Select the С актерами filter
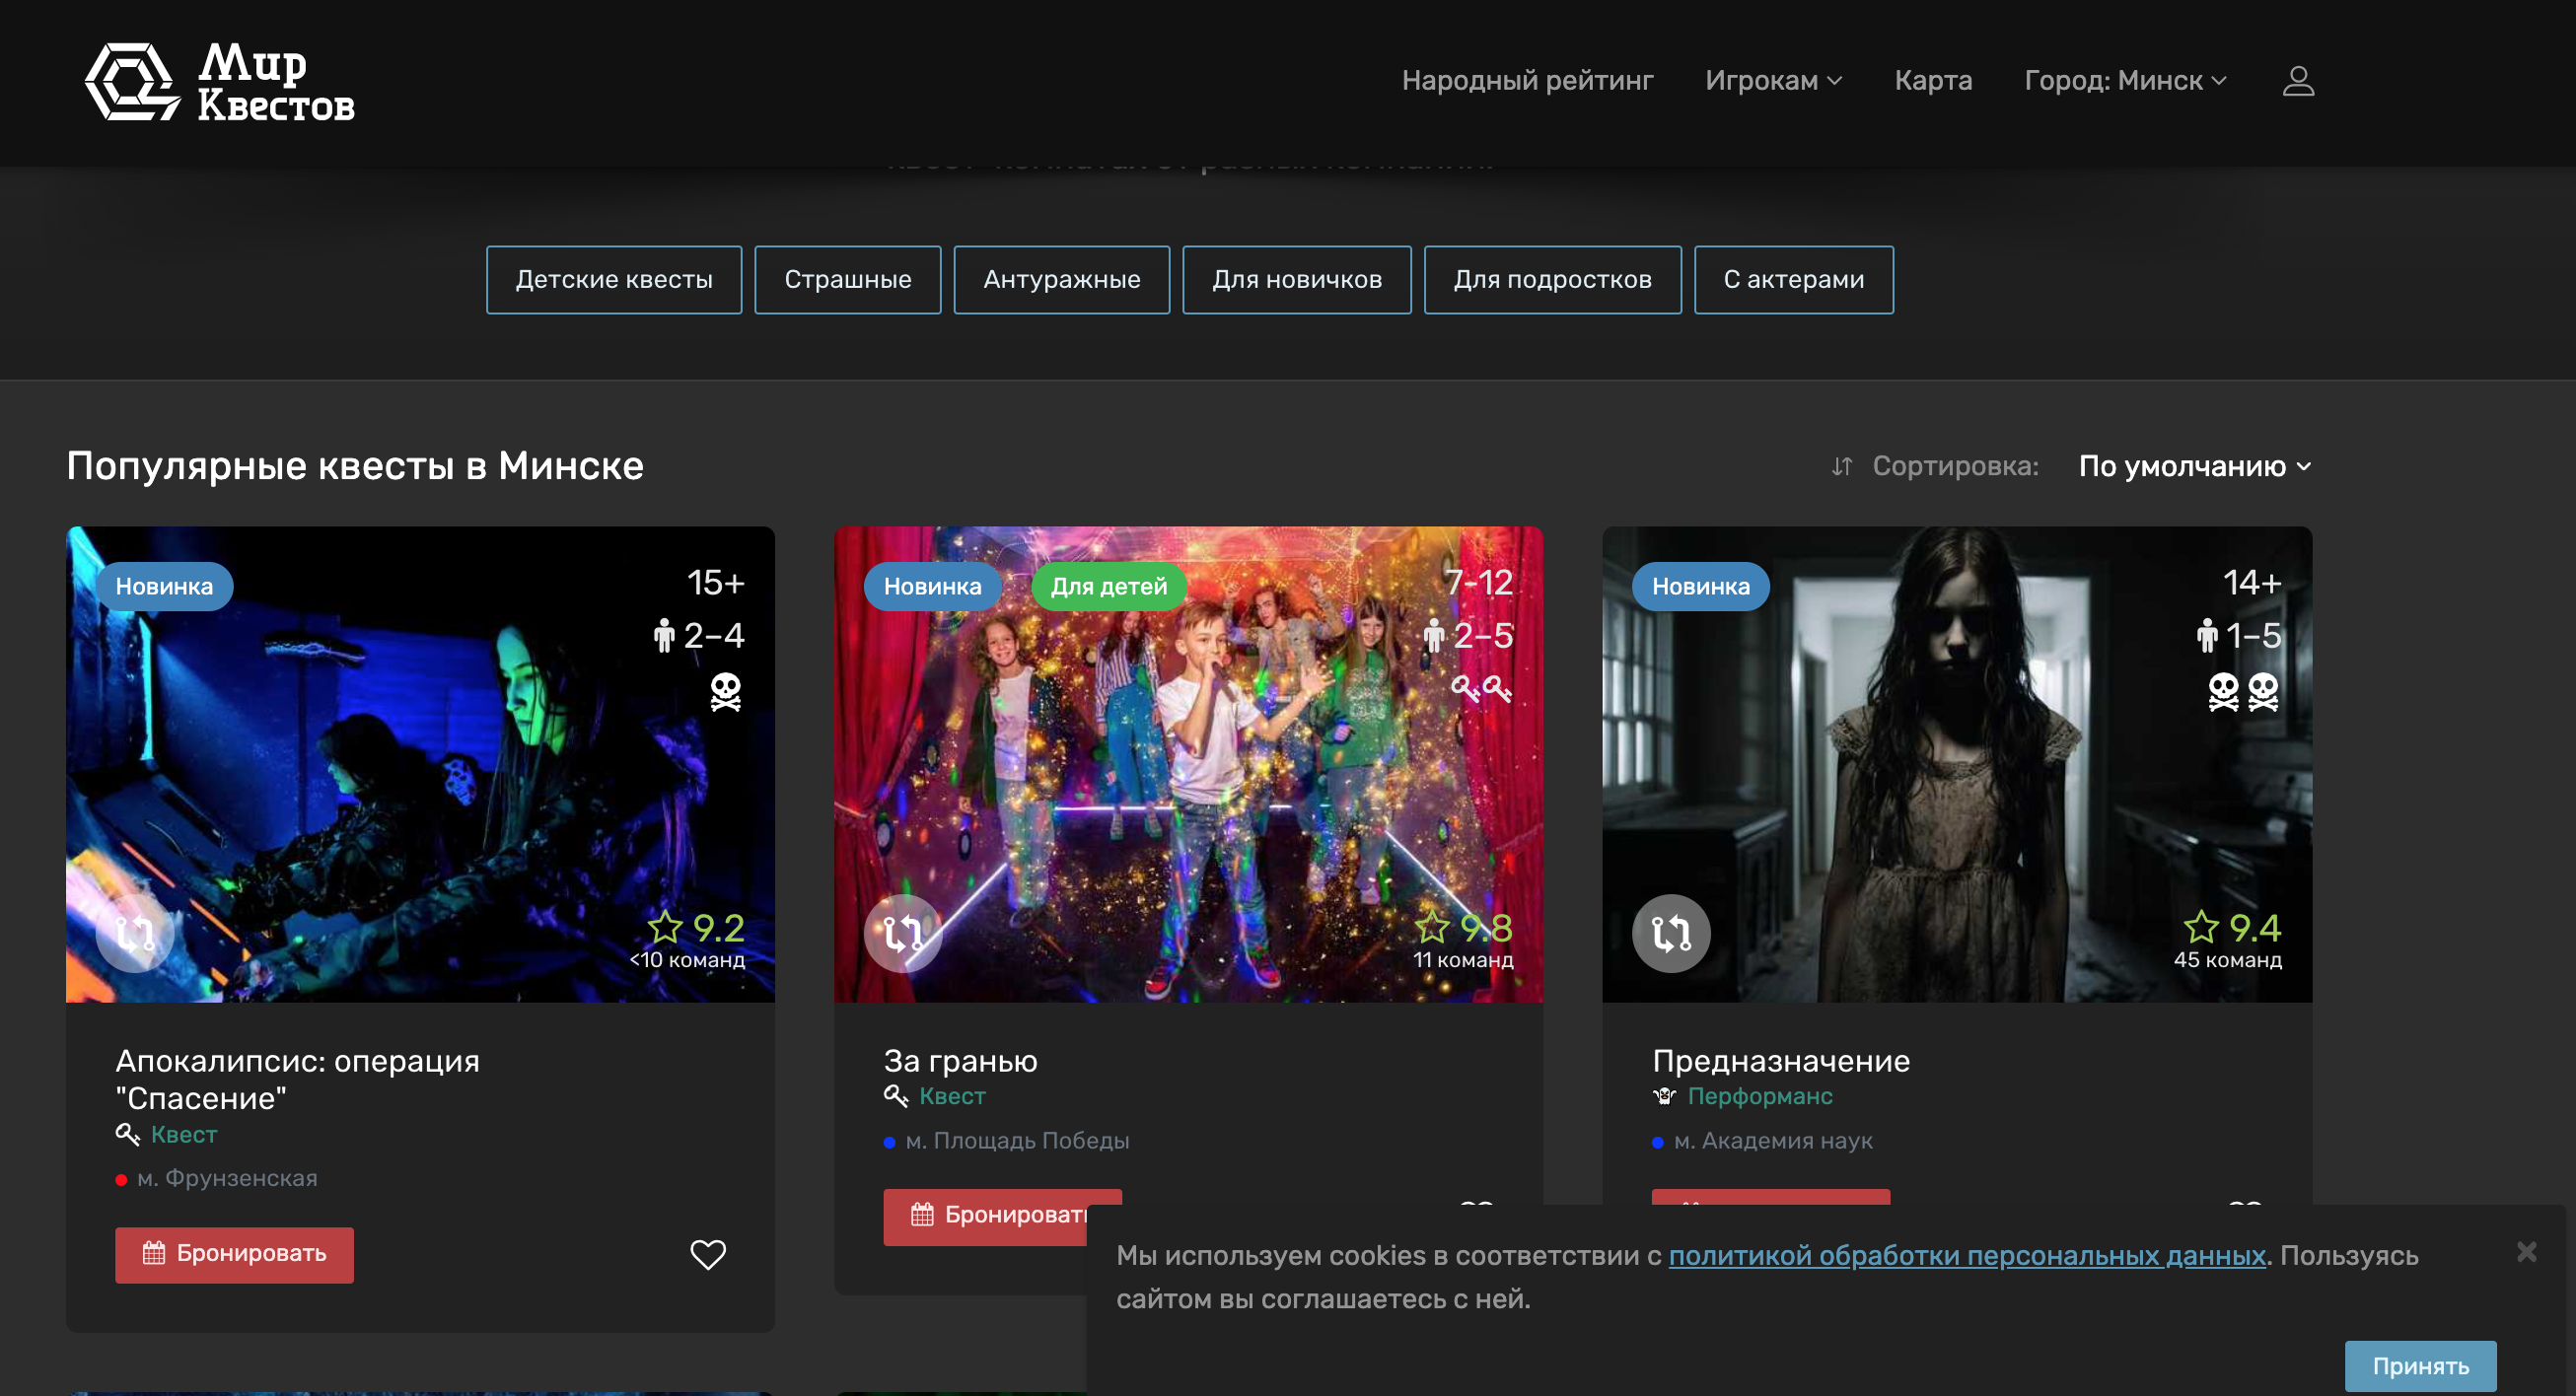This screenshot has height=1396, width=2576. click(x=1793, y=280)
